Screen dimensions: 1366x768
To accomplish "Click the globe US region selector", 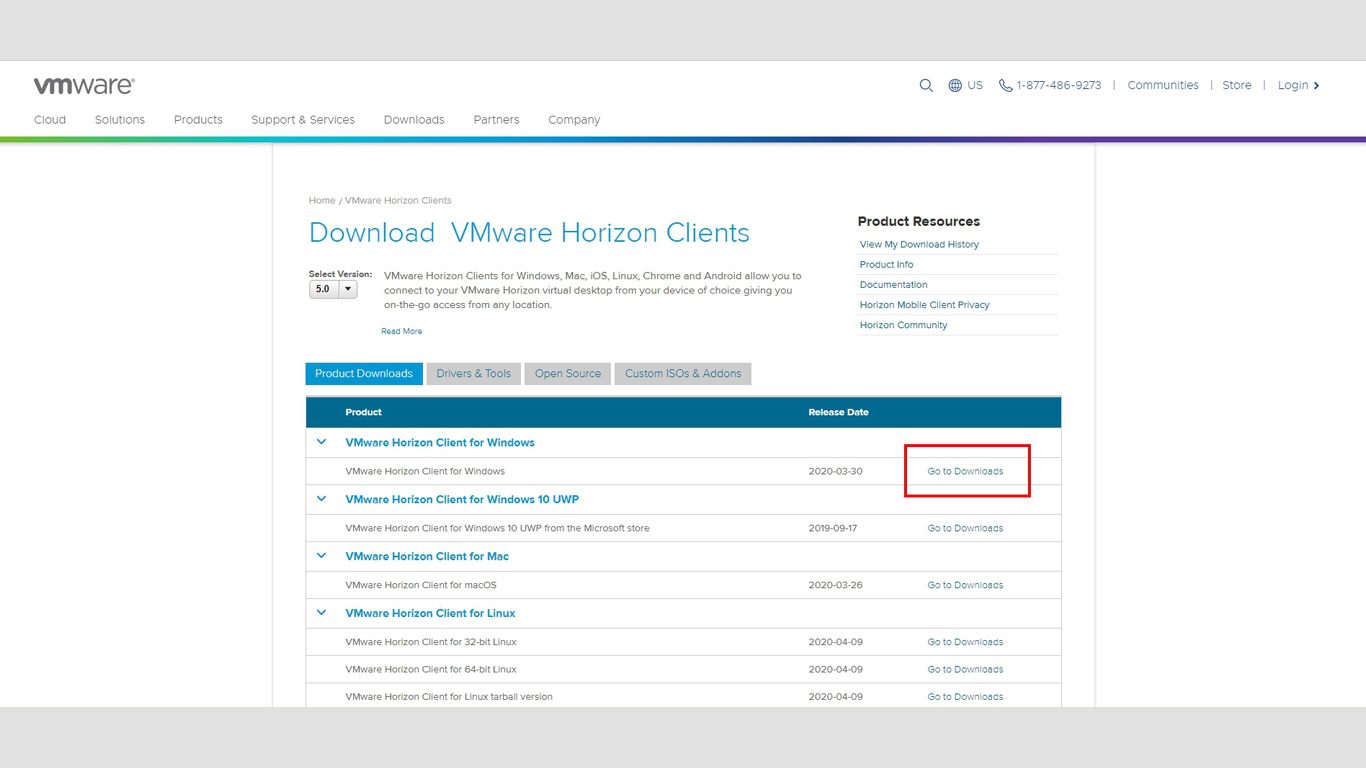I will [x=966, y=86].
